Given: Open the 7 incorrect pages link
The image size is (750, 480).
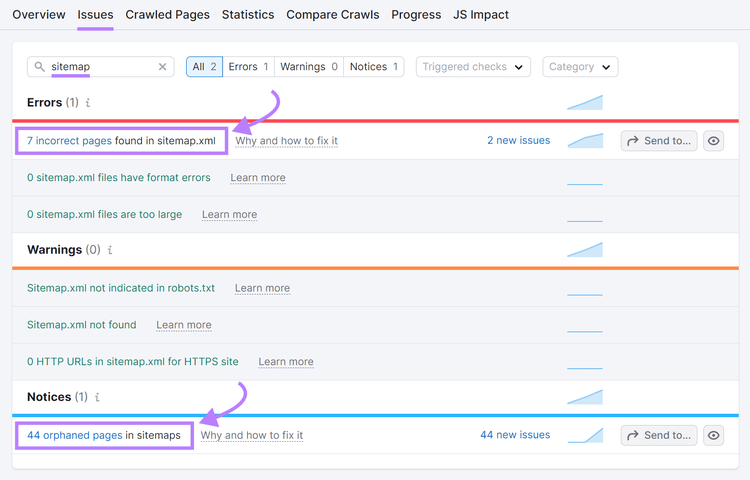Looking at the screenshot, I should 69,141.
